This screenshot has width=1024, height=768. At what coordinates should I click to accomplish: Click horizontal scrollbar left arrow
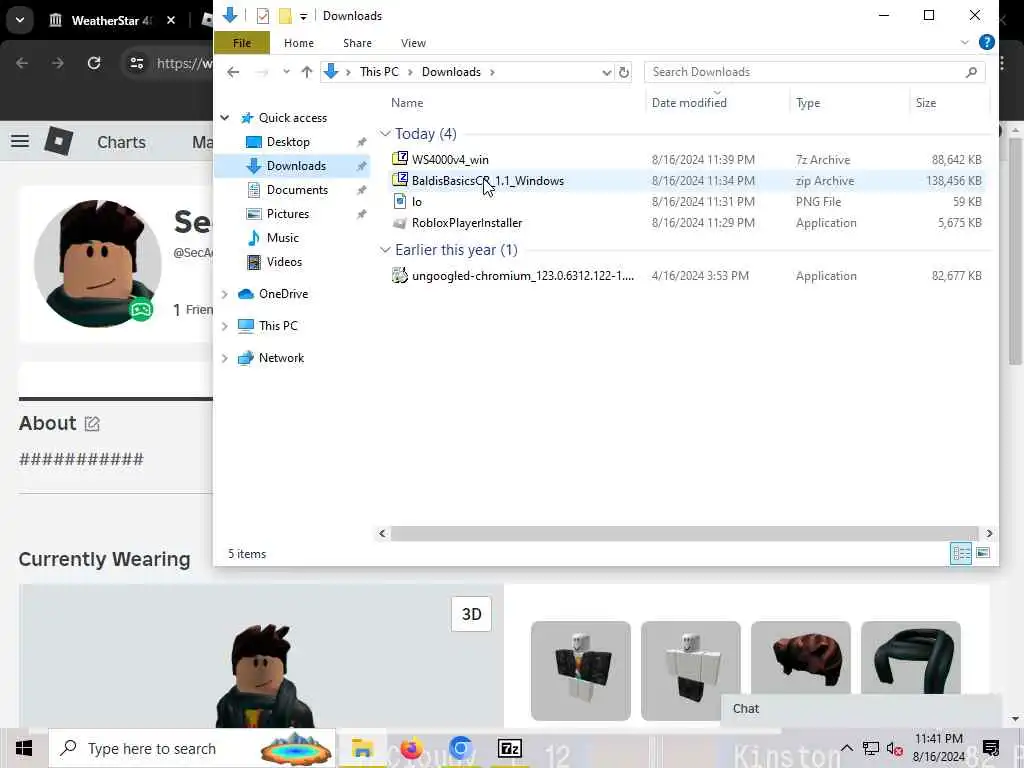pyautogui.click(x=383, y=534)
